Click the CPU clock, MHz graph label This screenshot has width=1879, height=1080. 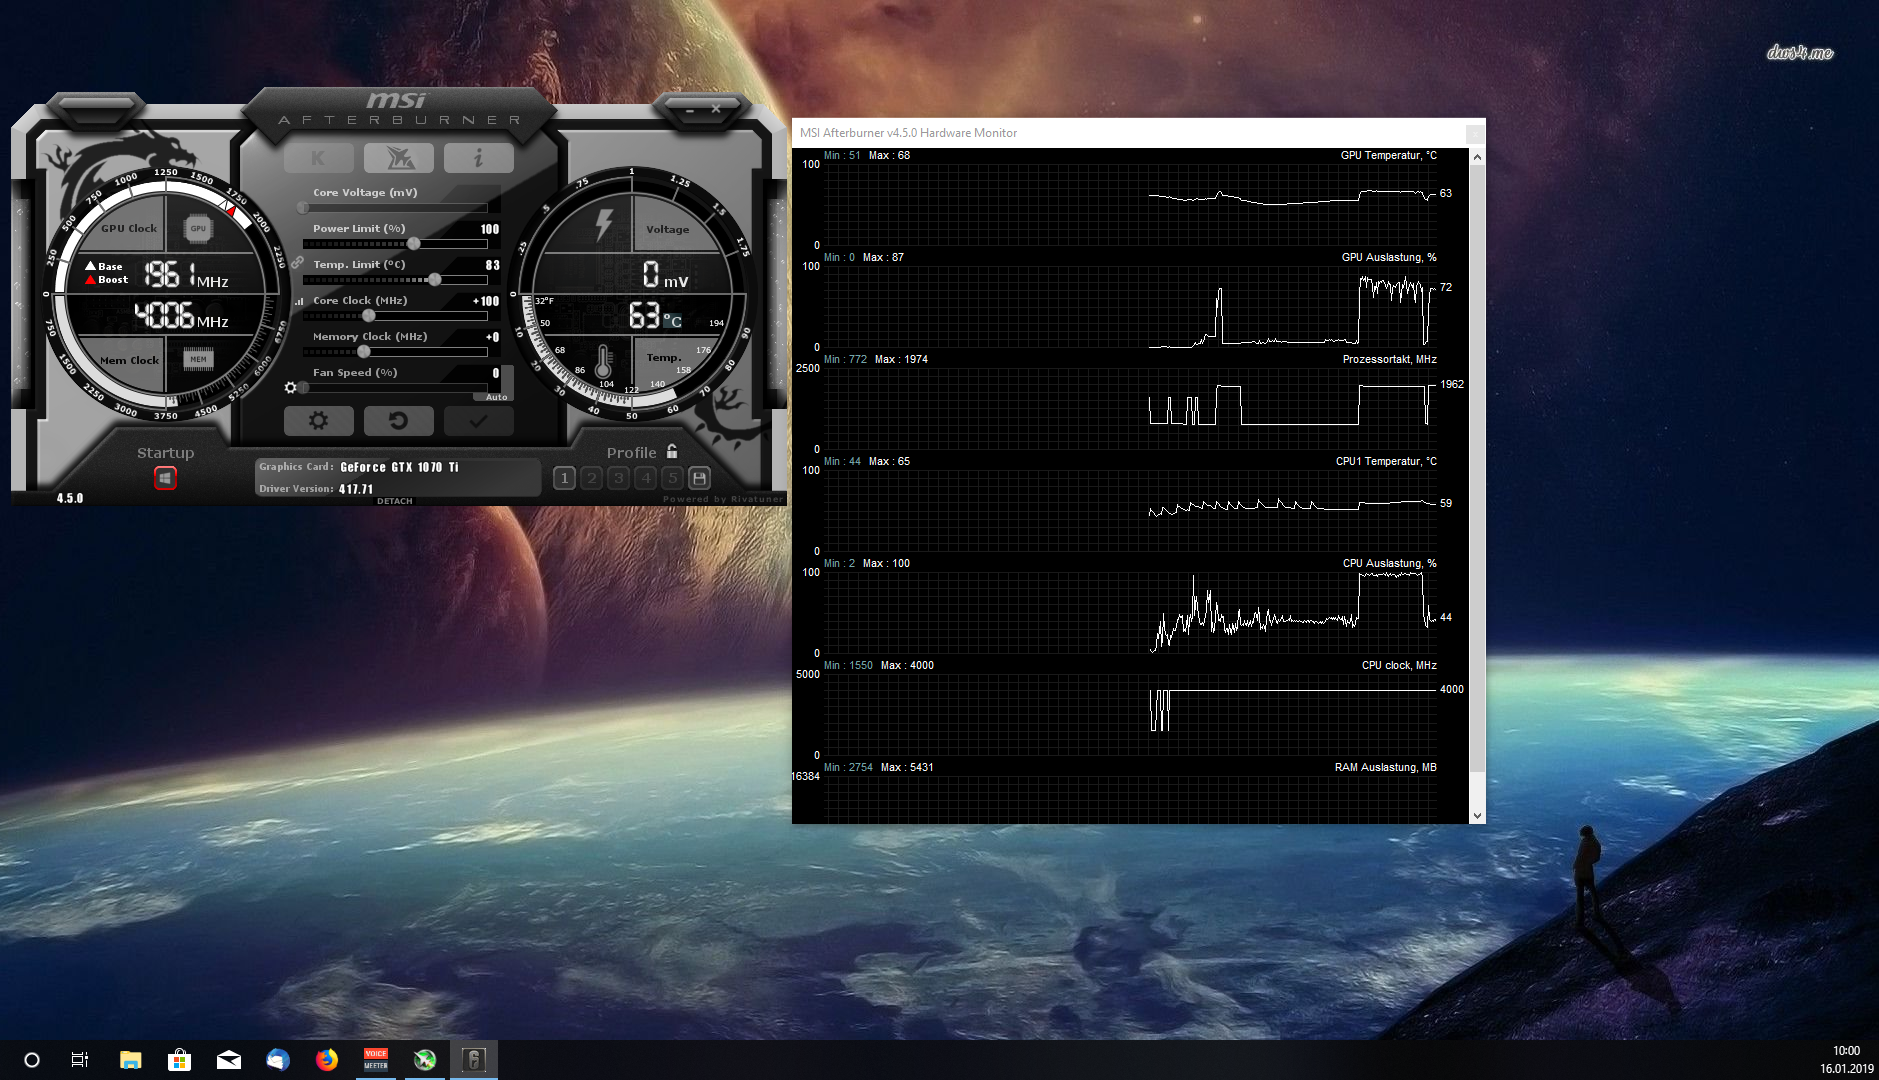click(x=1399, y=665)
